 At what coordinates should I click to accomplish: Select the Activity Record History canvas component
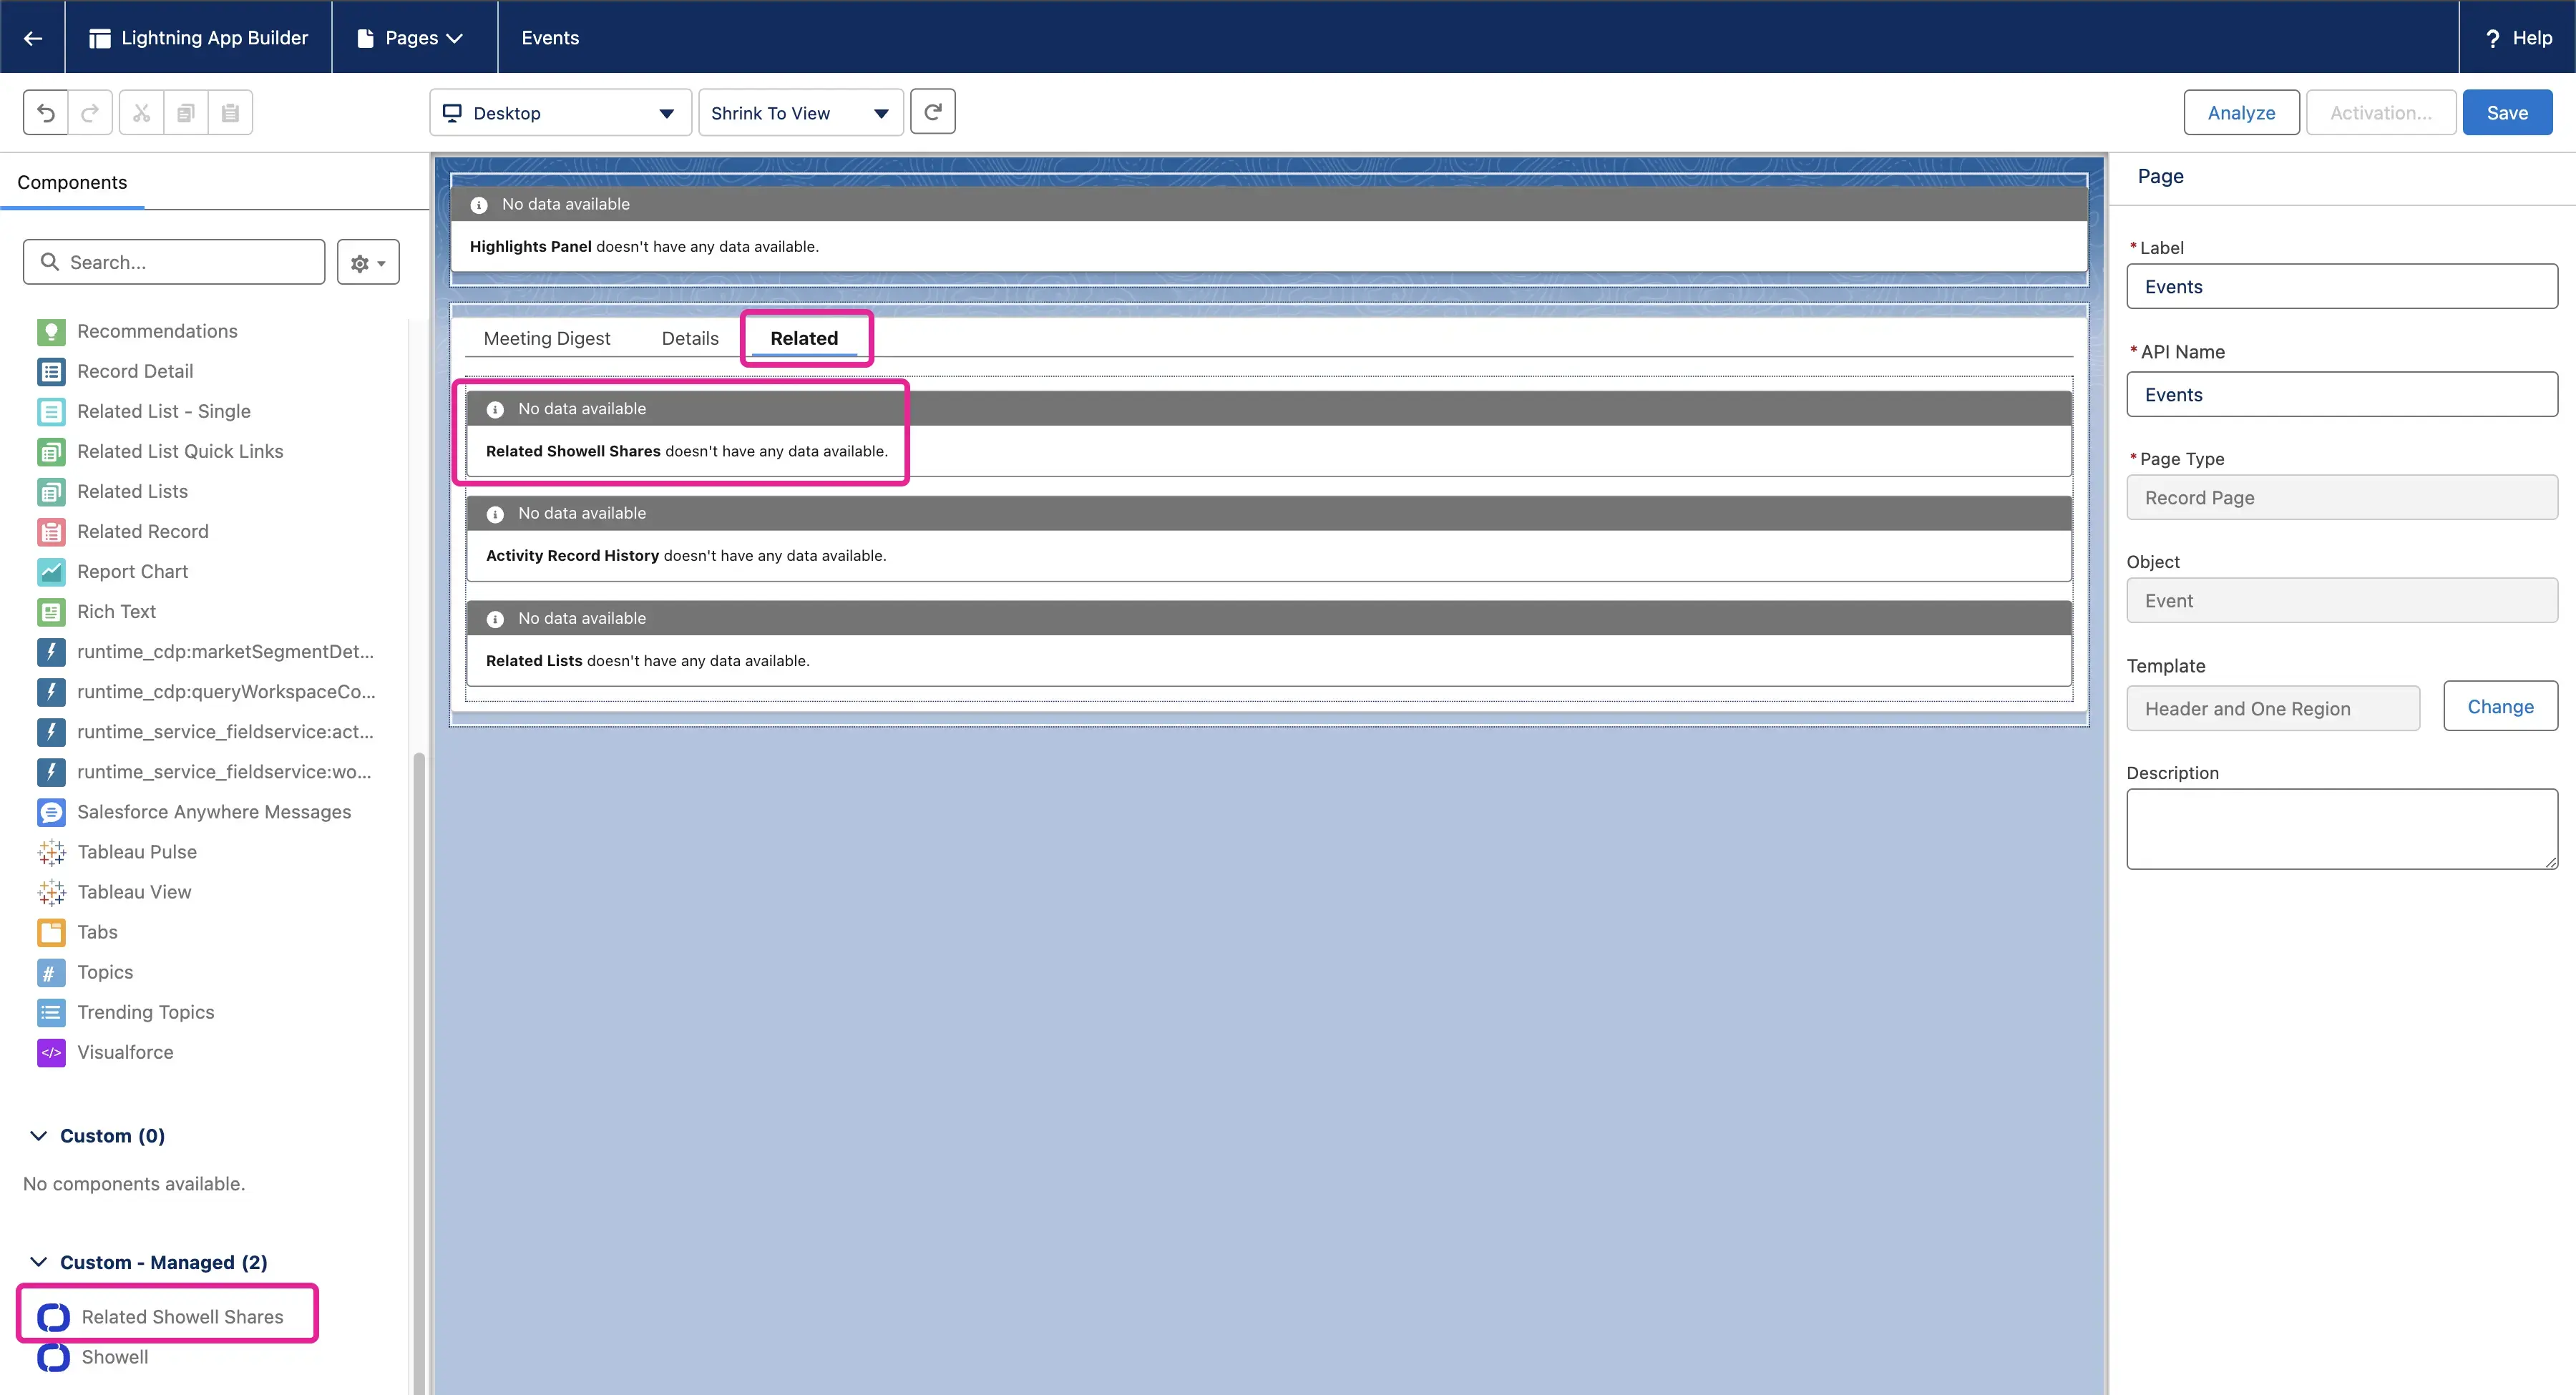pyautogui.click(x=1268, y=538)
